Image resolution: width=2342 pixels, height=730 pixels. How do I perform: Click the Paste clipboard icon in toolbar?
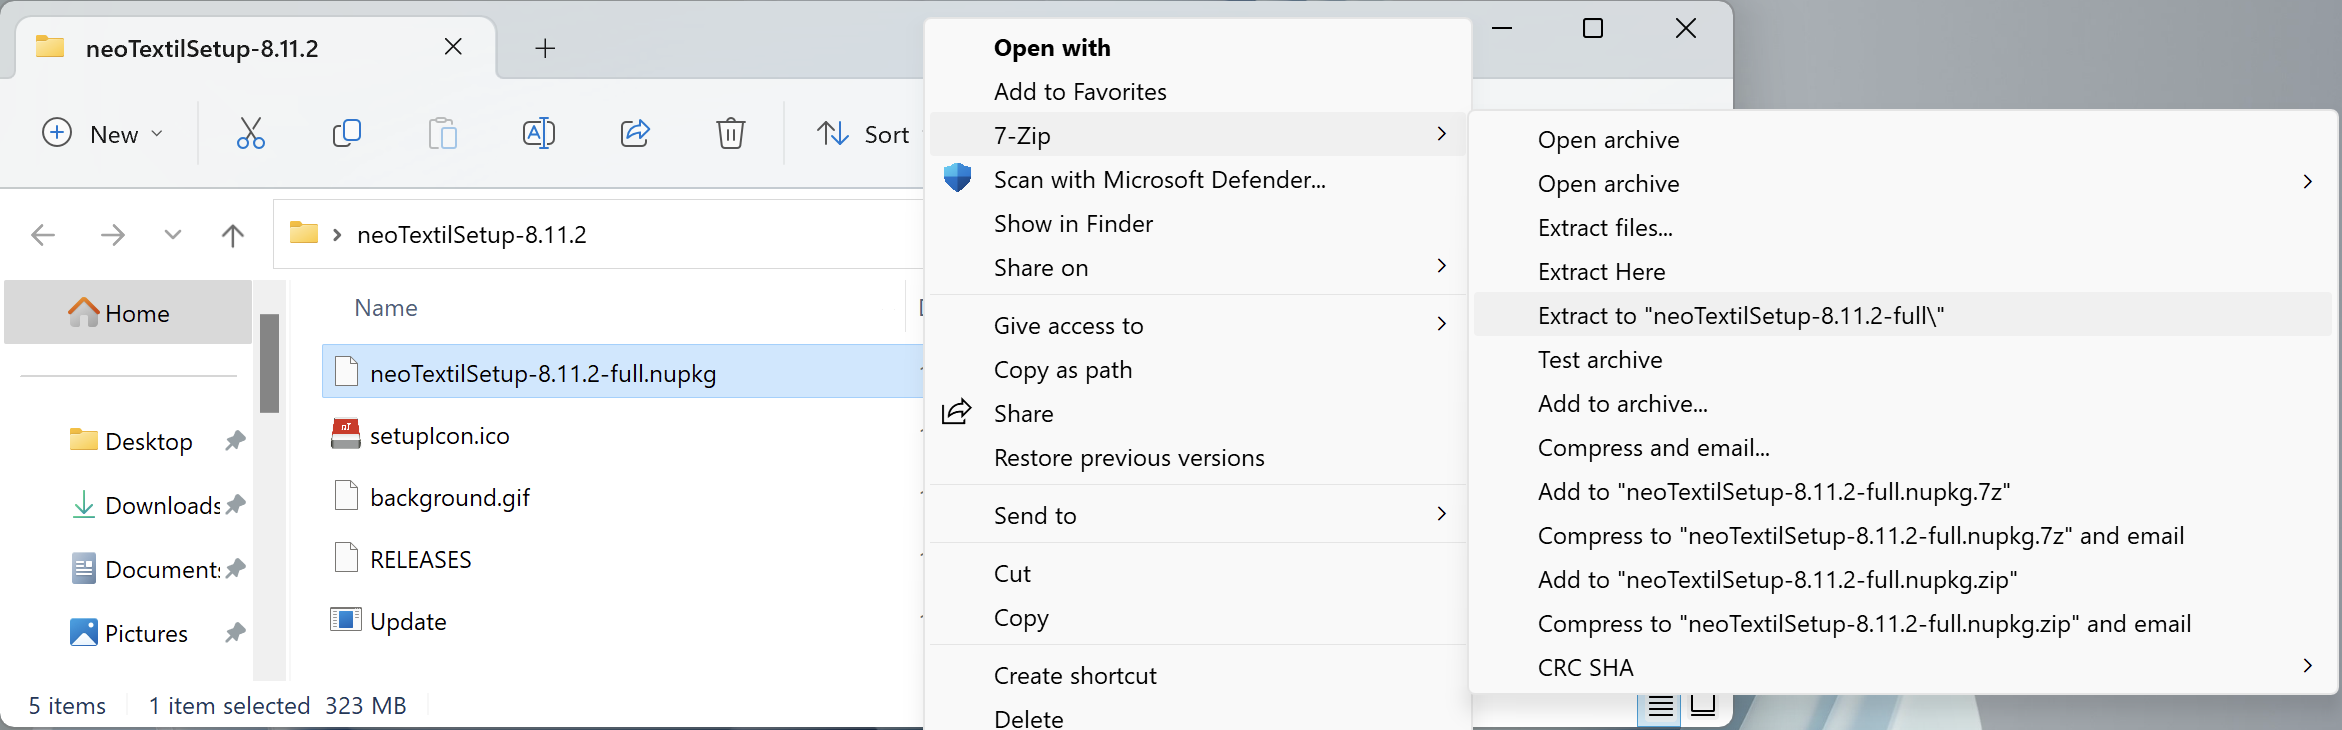(442, 133)
